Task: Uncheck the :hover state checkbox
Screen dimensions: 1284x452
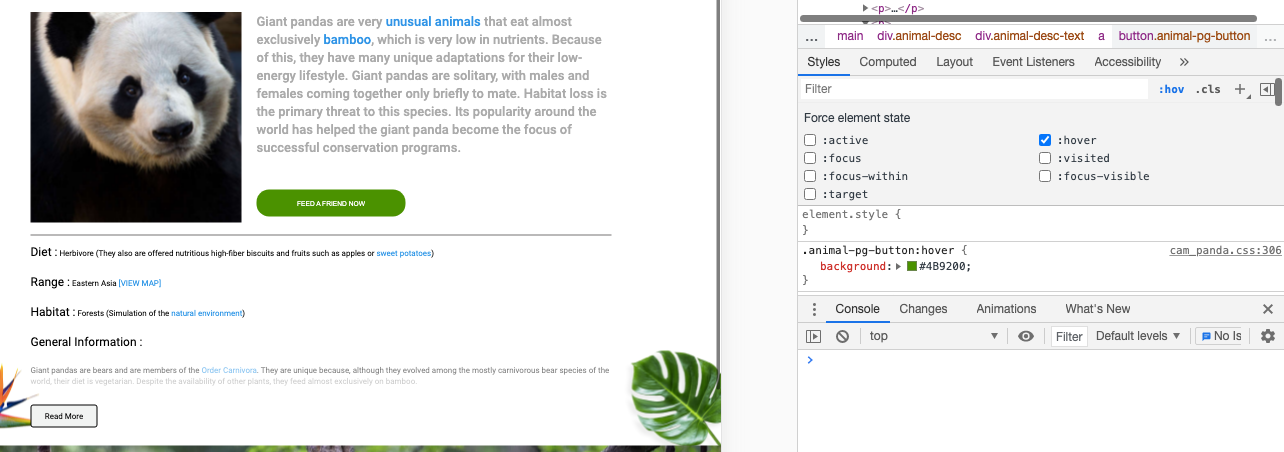Action: [1045, 140]
